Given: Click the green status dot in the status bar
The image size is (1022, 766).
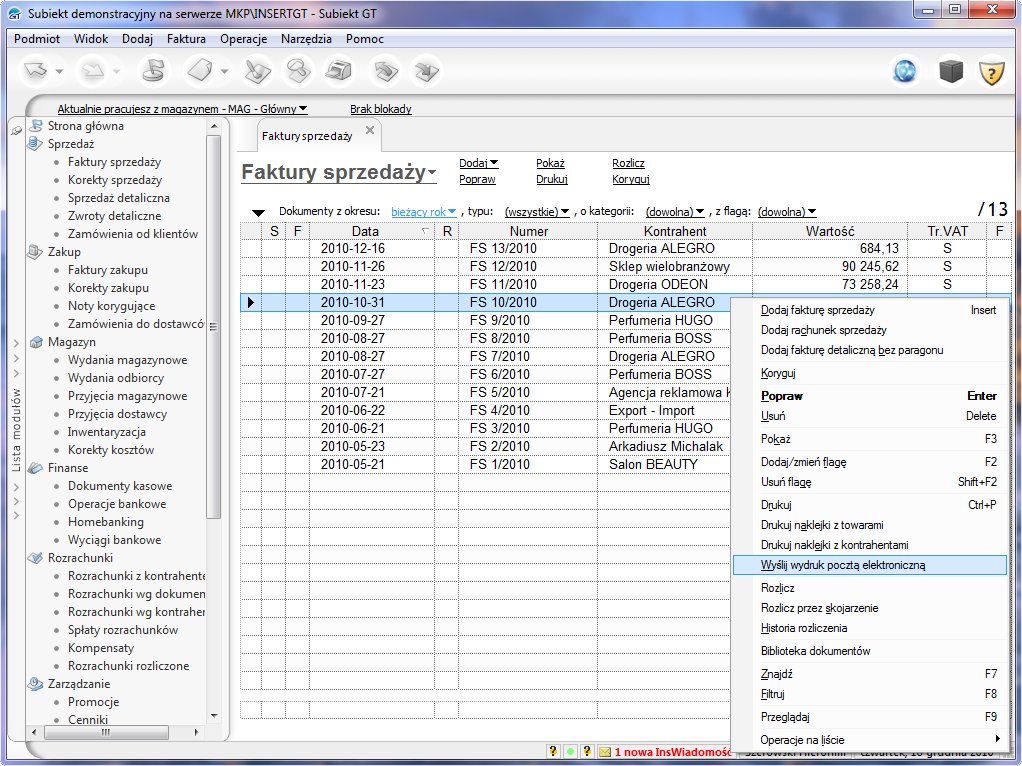Looking at the screenshot, I should 570,751.
